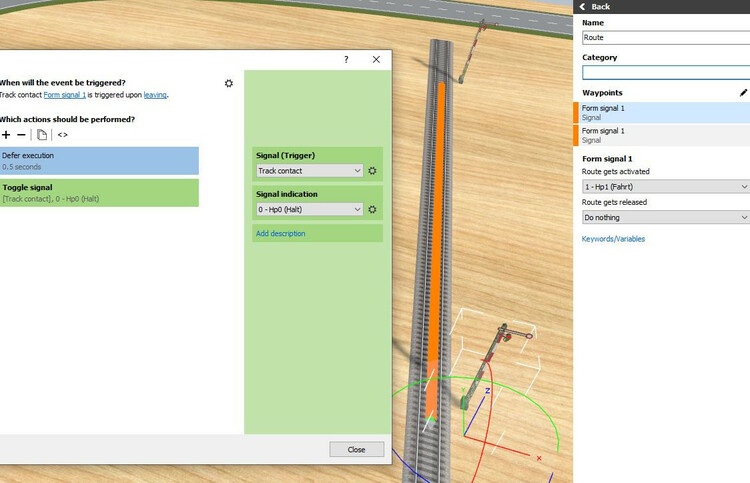This screenshot has height=483, width=750.
Task: Click the add action plus icon
Action: pyautogui.click(x=6, y=134)
